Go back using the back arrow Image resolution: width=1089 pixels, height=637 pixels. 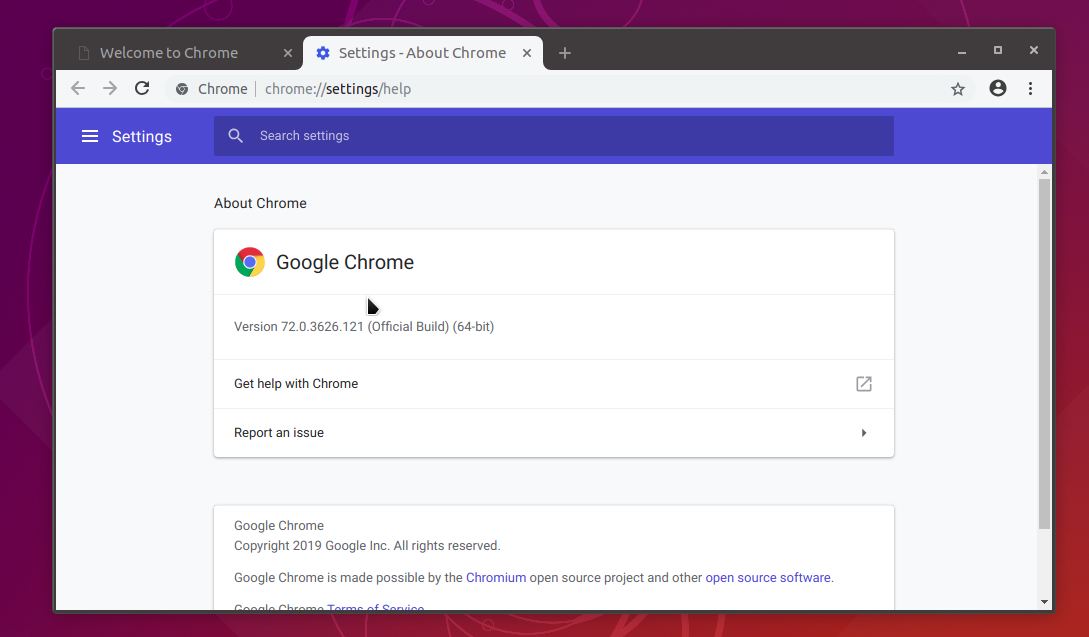pyautogui.click(x=78, y=88)
